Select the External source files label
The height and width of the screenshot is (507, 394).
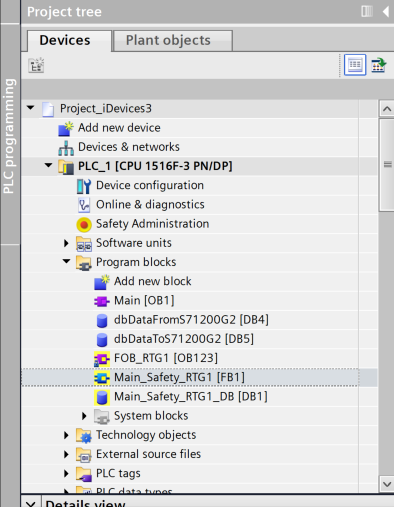tap(148, 454)
